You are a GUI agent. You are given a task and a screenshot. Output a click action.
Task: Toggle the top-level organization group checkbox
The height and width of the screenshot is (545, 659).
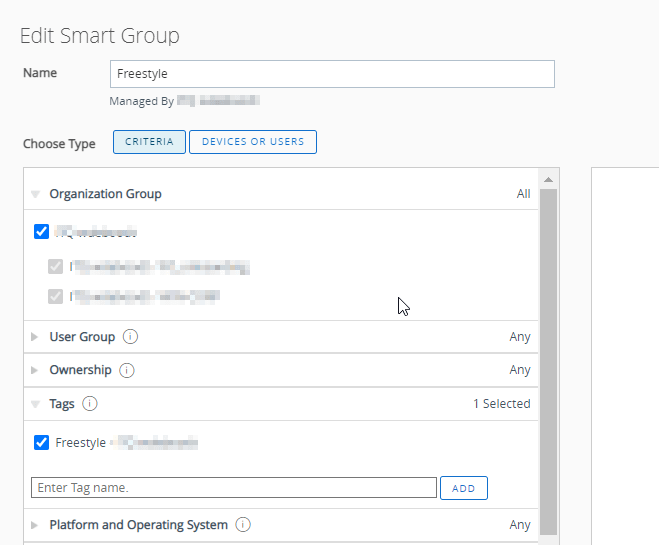click(x=41, y=232)
